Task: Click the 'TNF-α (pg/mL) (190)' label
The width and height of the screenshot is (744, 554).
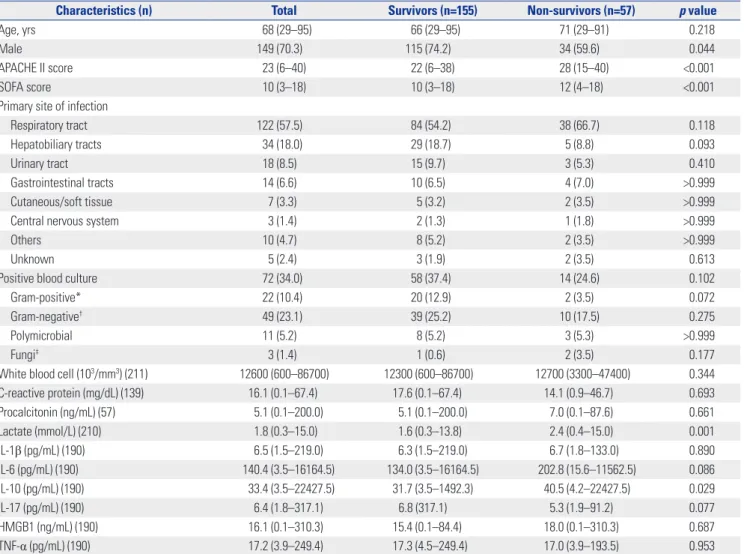Action: click(x=46, y=546)
